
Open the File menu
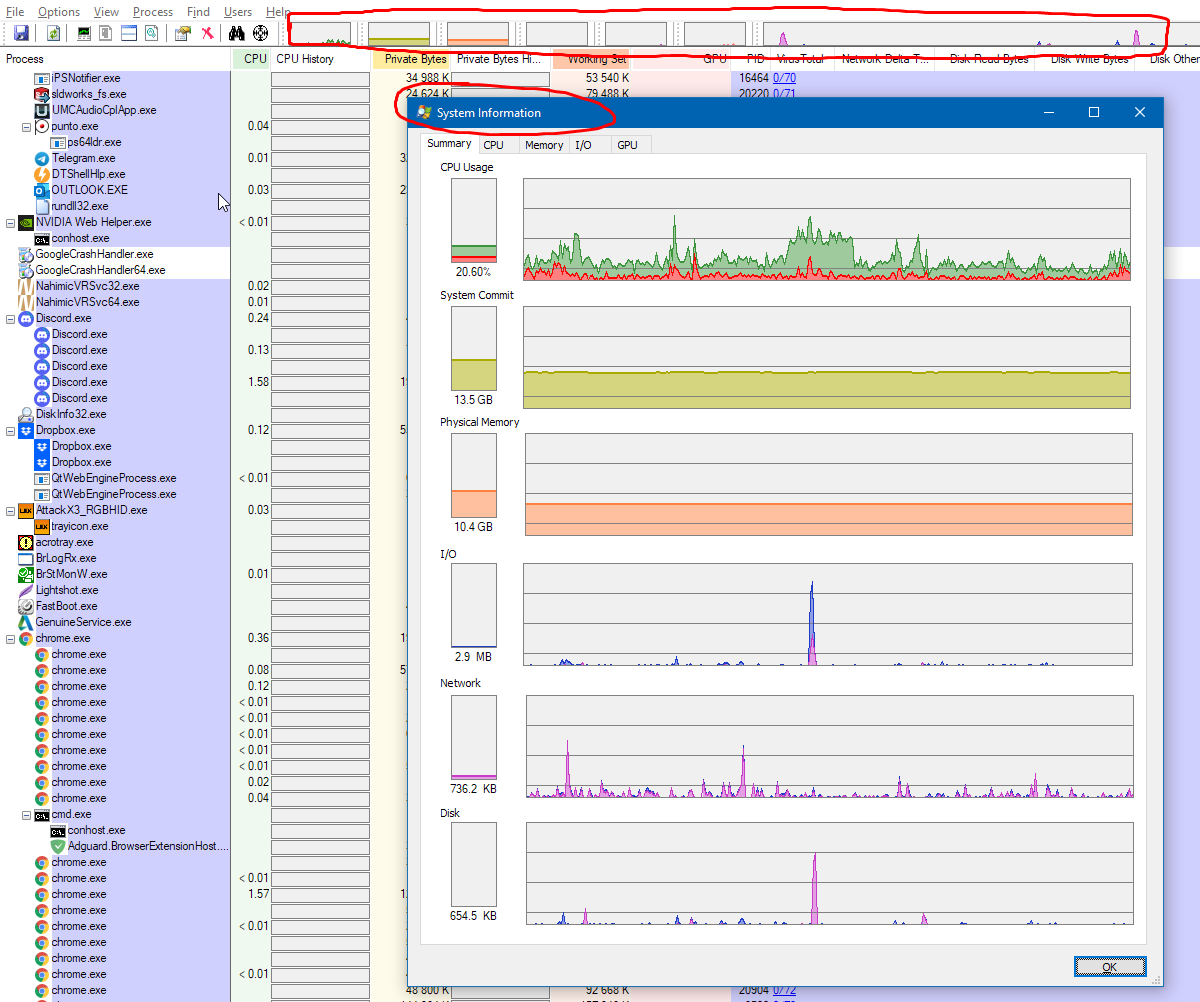point(15,12)
